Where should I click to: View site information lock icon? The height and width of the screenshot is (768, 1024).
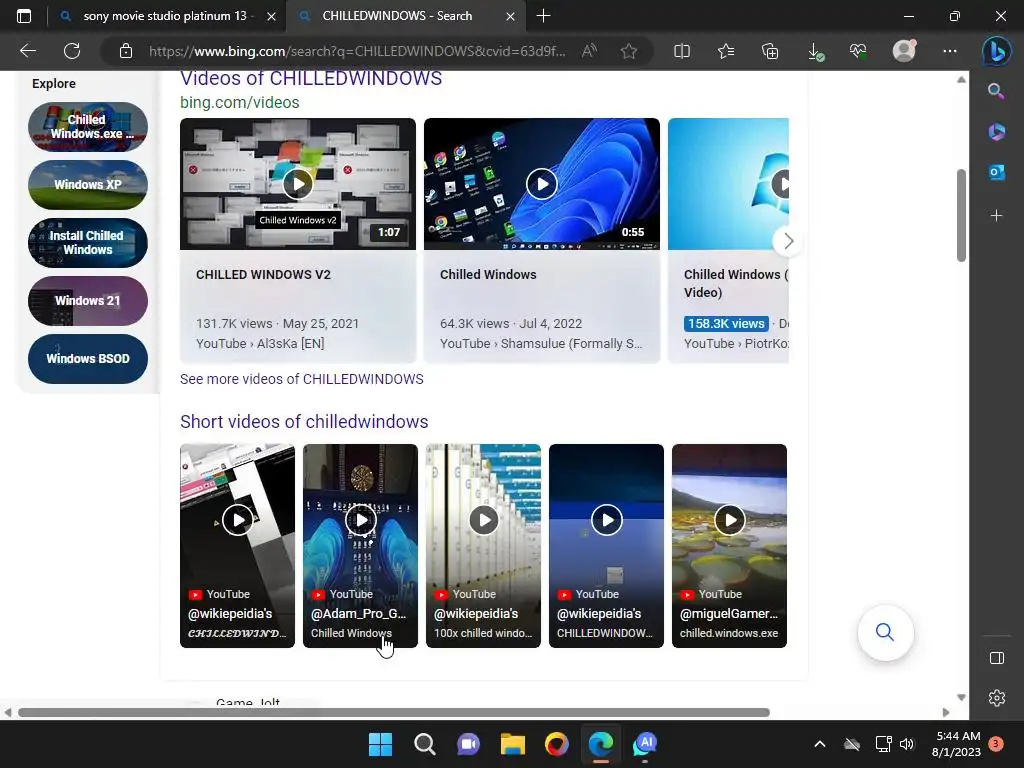coord(126,51)
